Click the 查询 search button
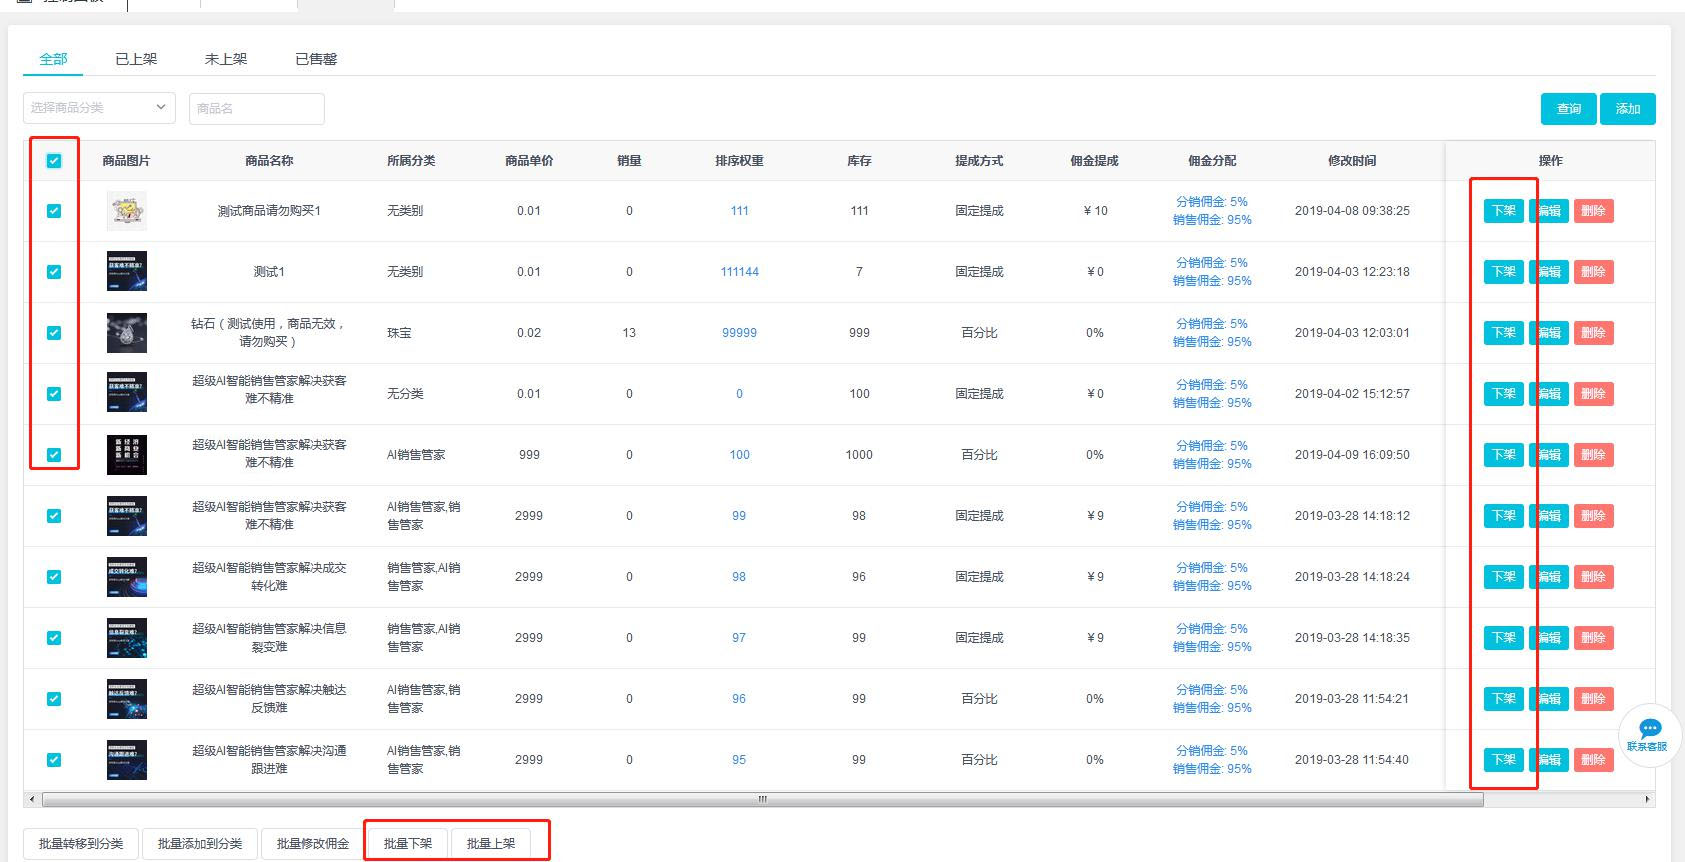The height and width of the screenshot is (862, 1685). (x=1569, y=109)
